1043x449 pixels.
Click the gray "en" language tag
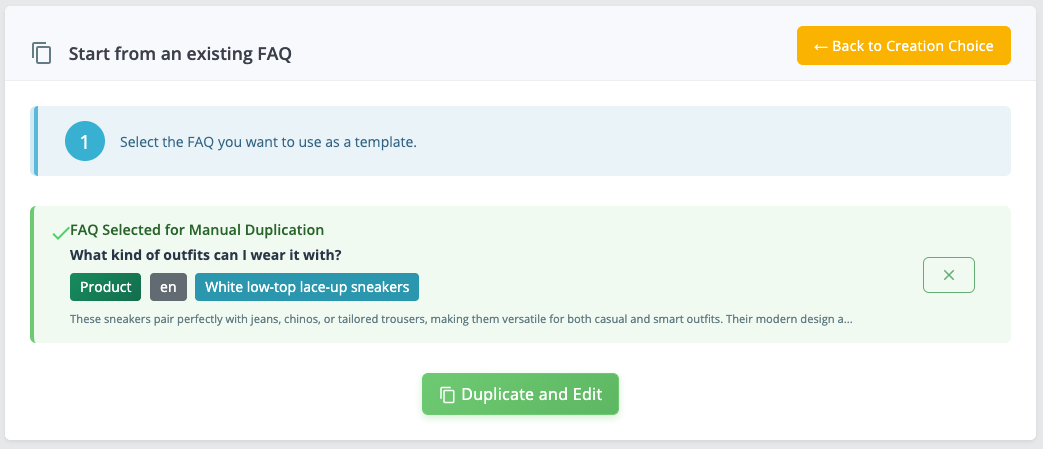pos(168,287)
